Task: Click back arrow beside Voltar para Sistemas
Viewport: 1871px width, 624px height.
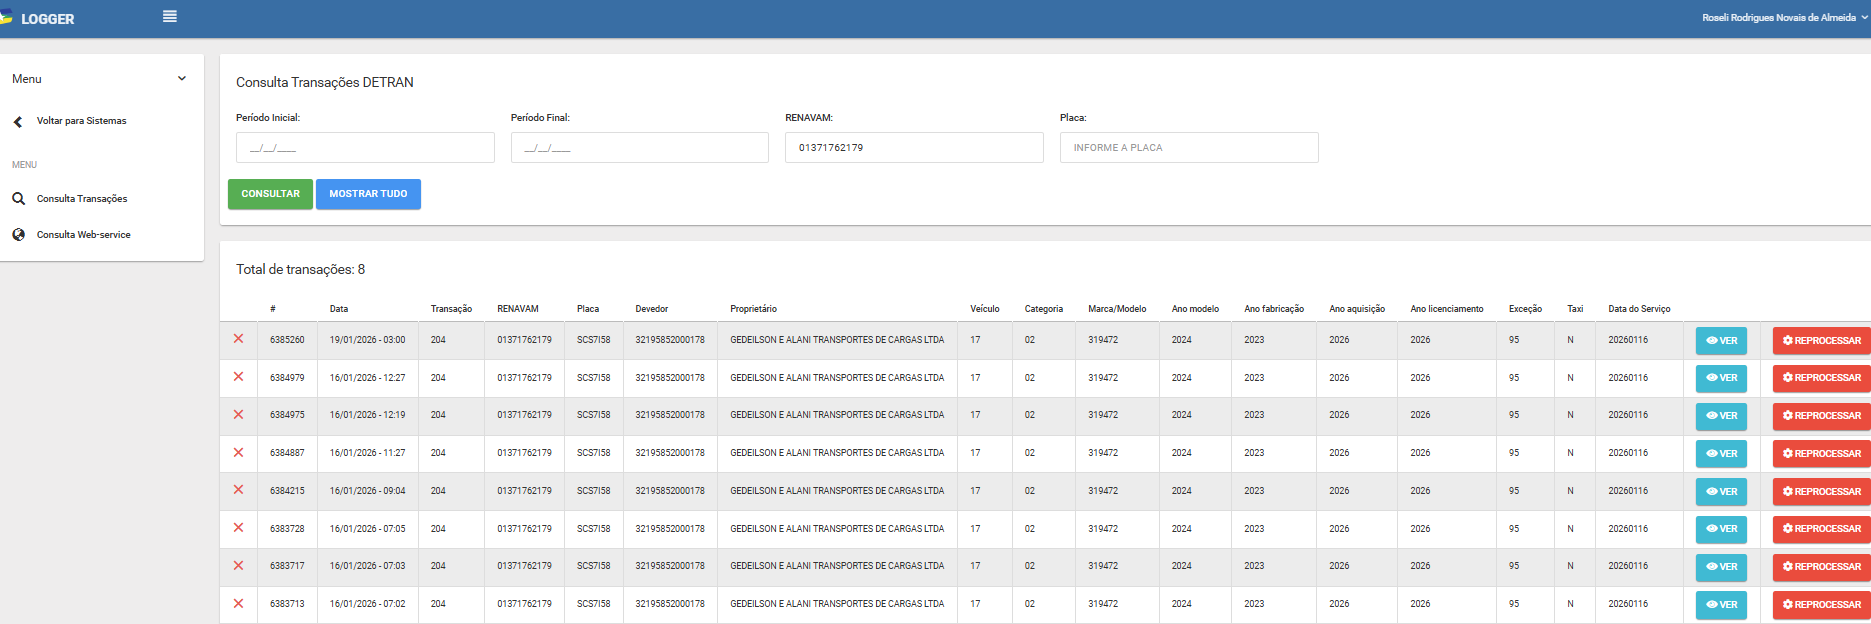Action: click(18, 122)
